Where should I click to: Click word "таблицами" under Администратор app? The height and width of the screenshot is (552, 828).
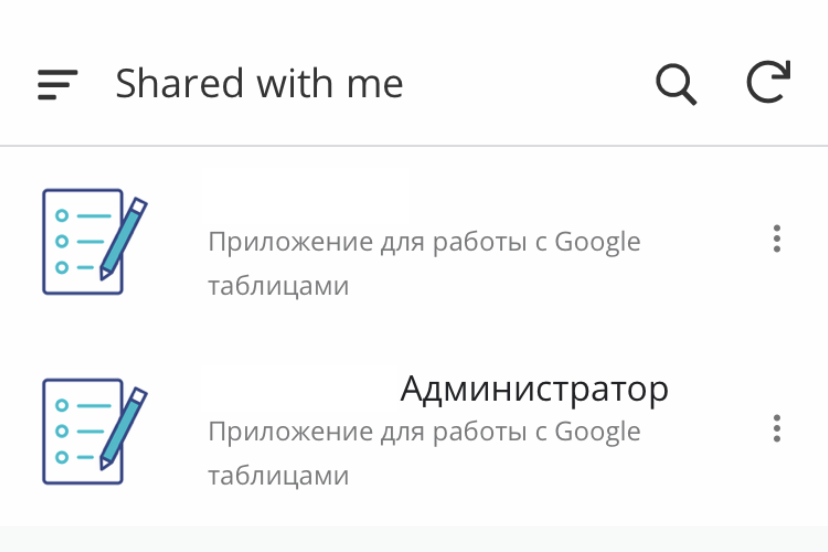click(278, 476)
